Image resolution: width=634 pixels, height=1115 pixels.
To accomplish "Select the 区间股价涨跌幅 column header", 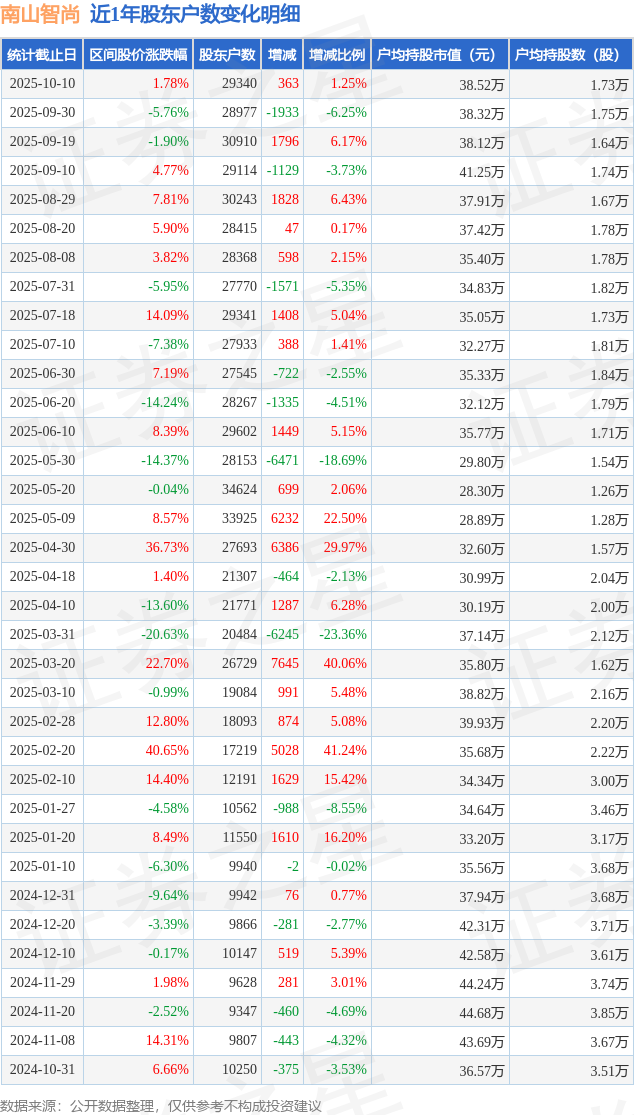I will (137, 55).
